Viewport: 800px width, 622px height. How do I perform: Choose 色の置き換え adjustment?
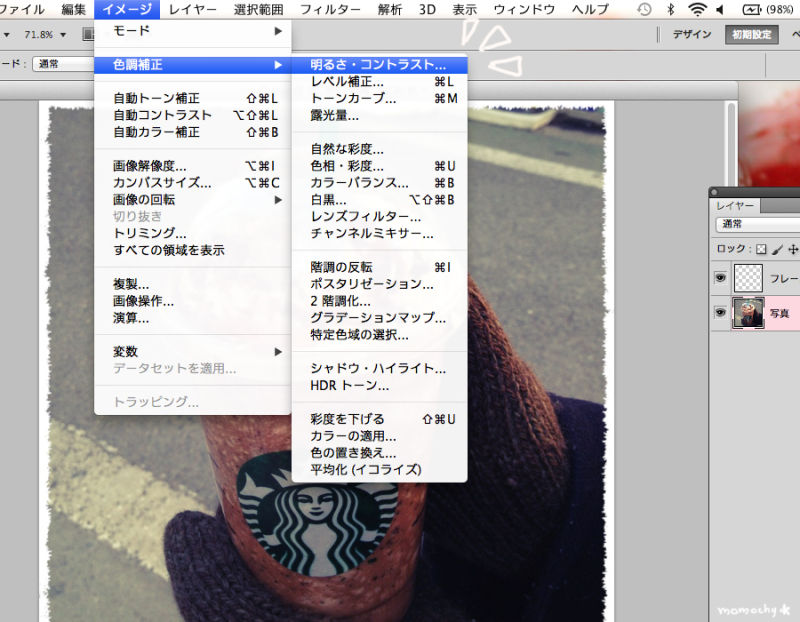(379, 453)
